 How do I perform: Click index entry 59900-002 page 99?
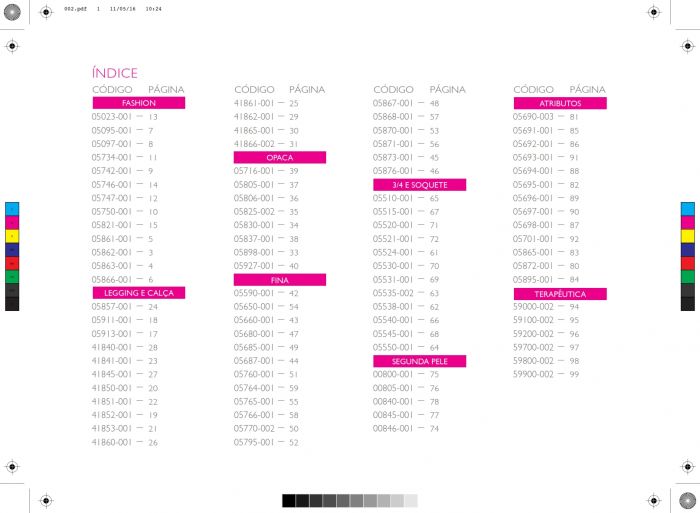click(546, 374)
